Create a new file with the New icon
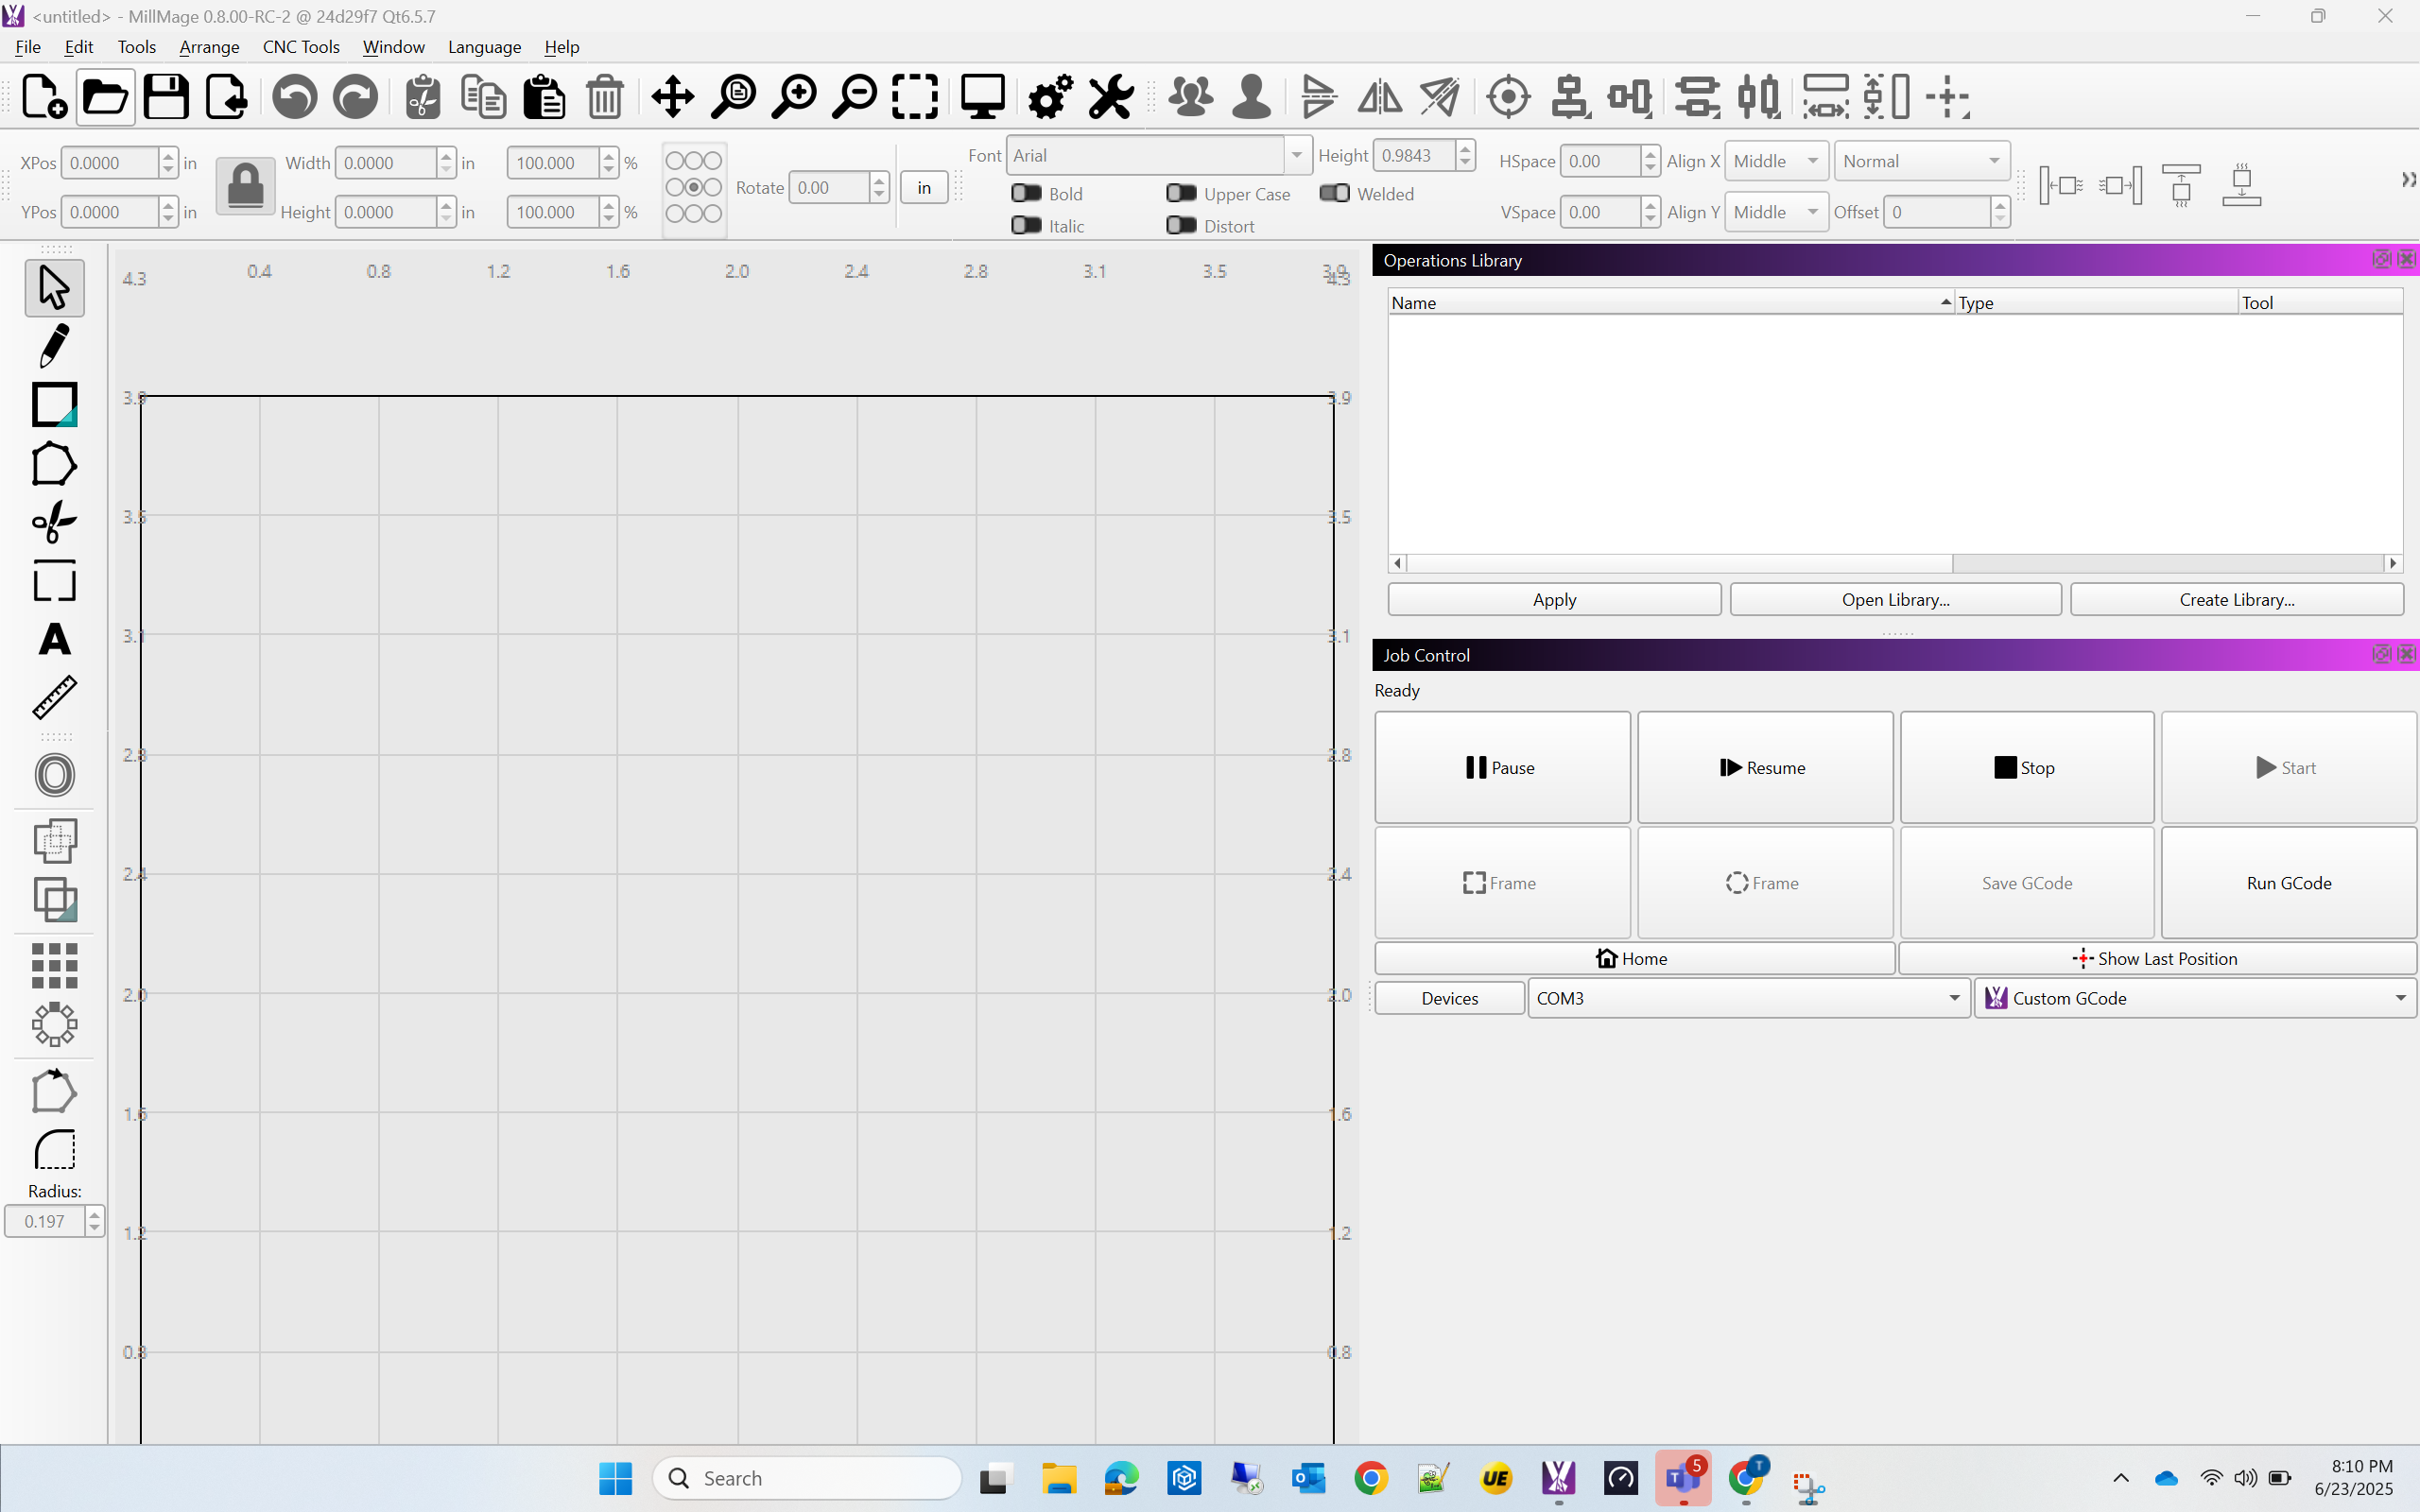The width and height of the screenshot is (2420, 1512). [44, 97]
